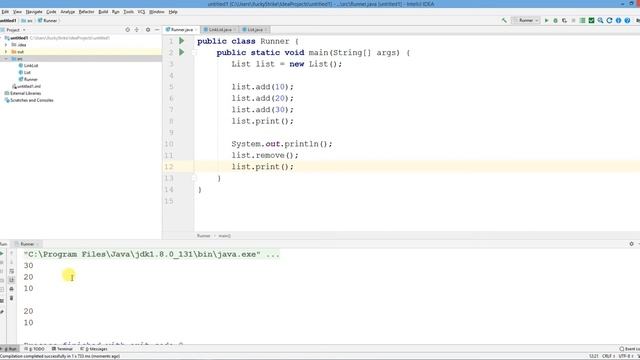Open the Tools menu
This screenshot has width=640, height=360.
[x=129, y=12]
